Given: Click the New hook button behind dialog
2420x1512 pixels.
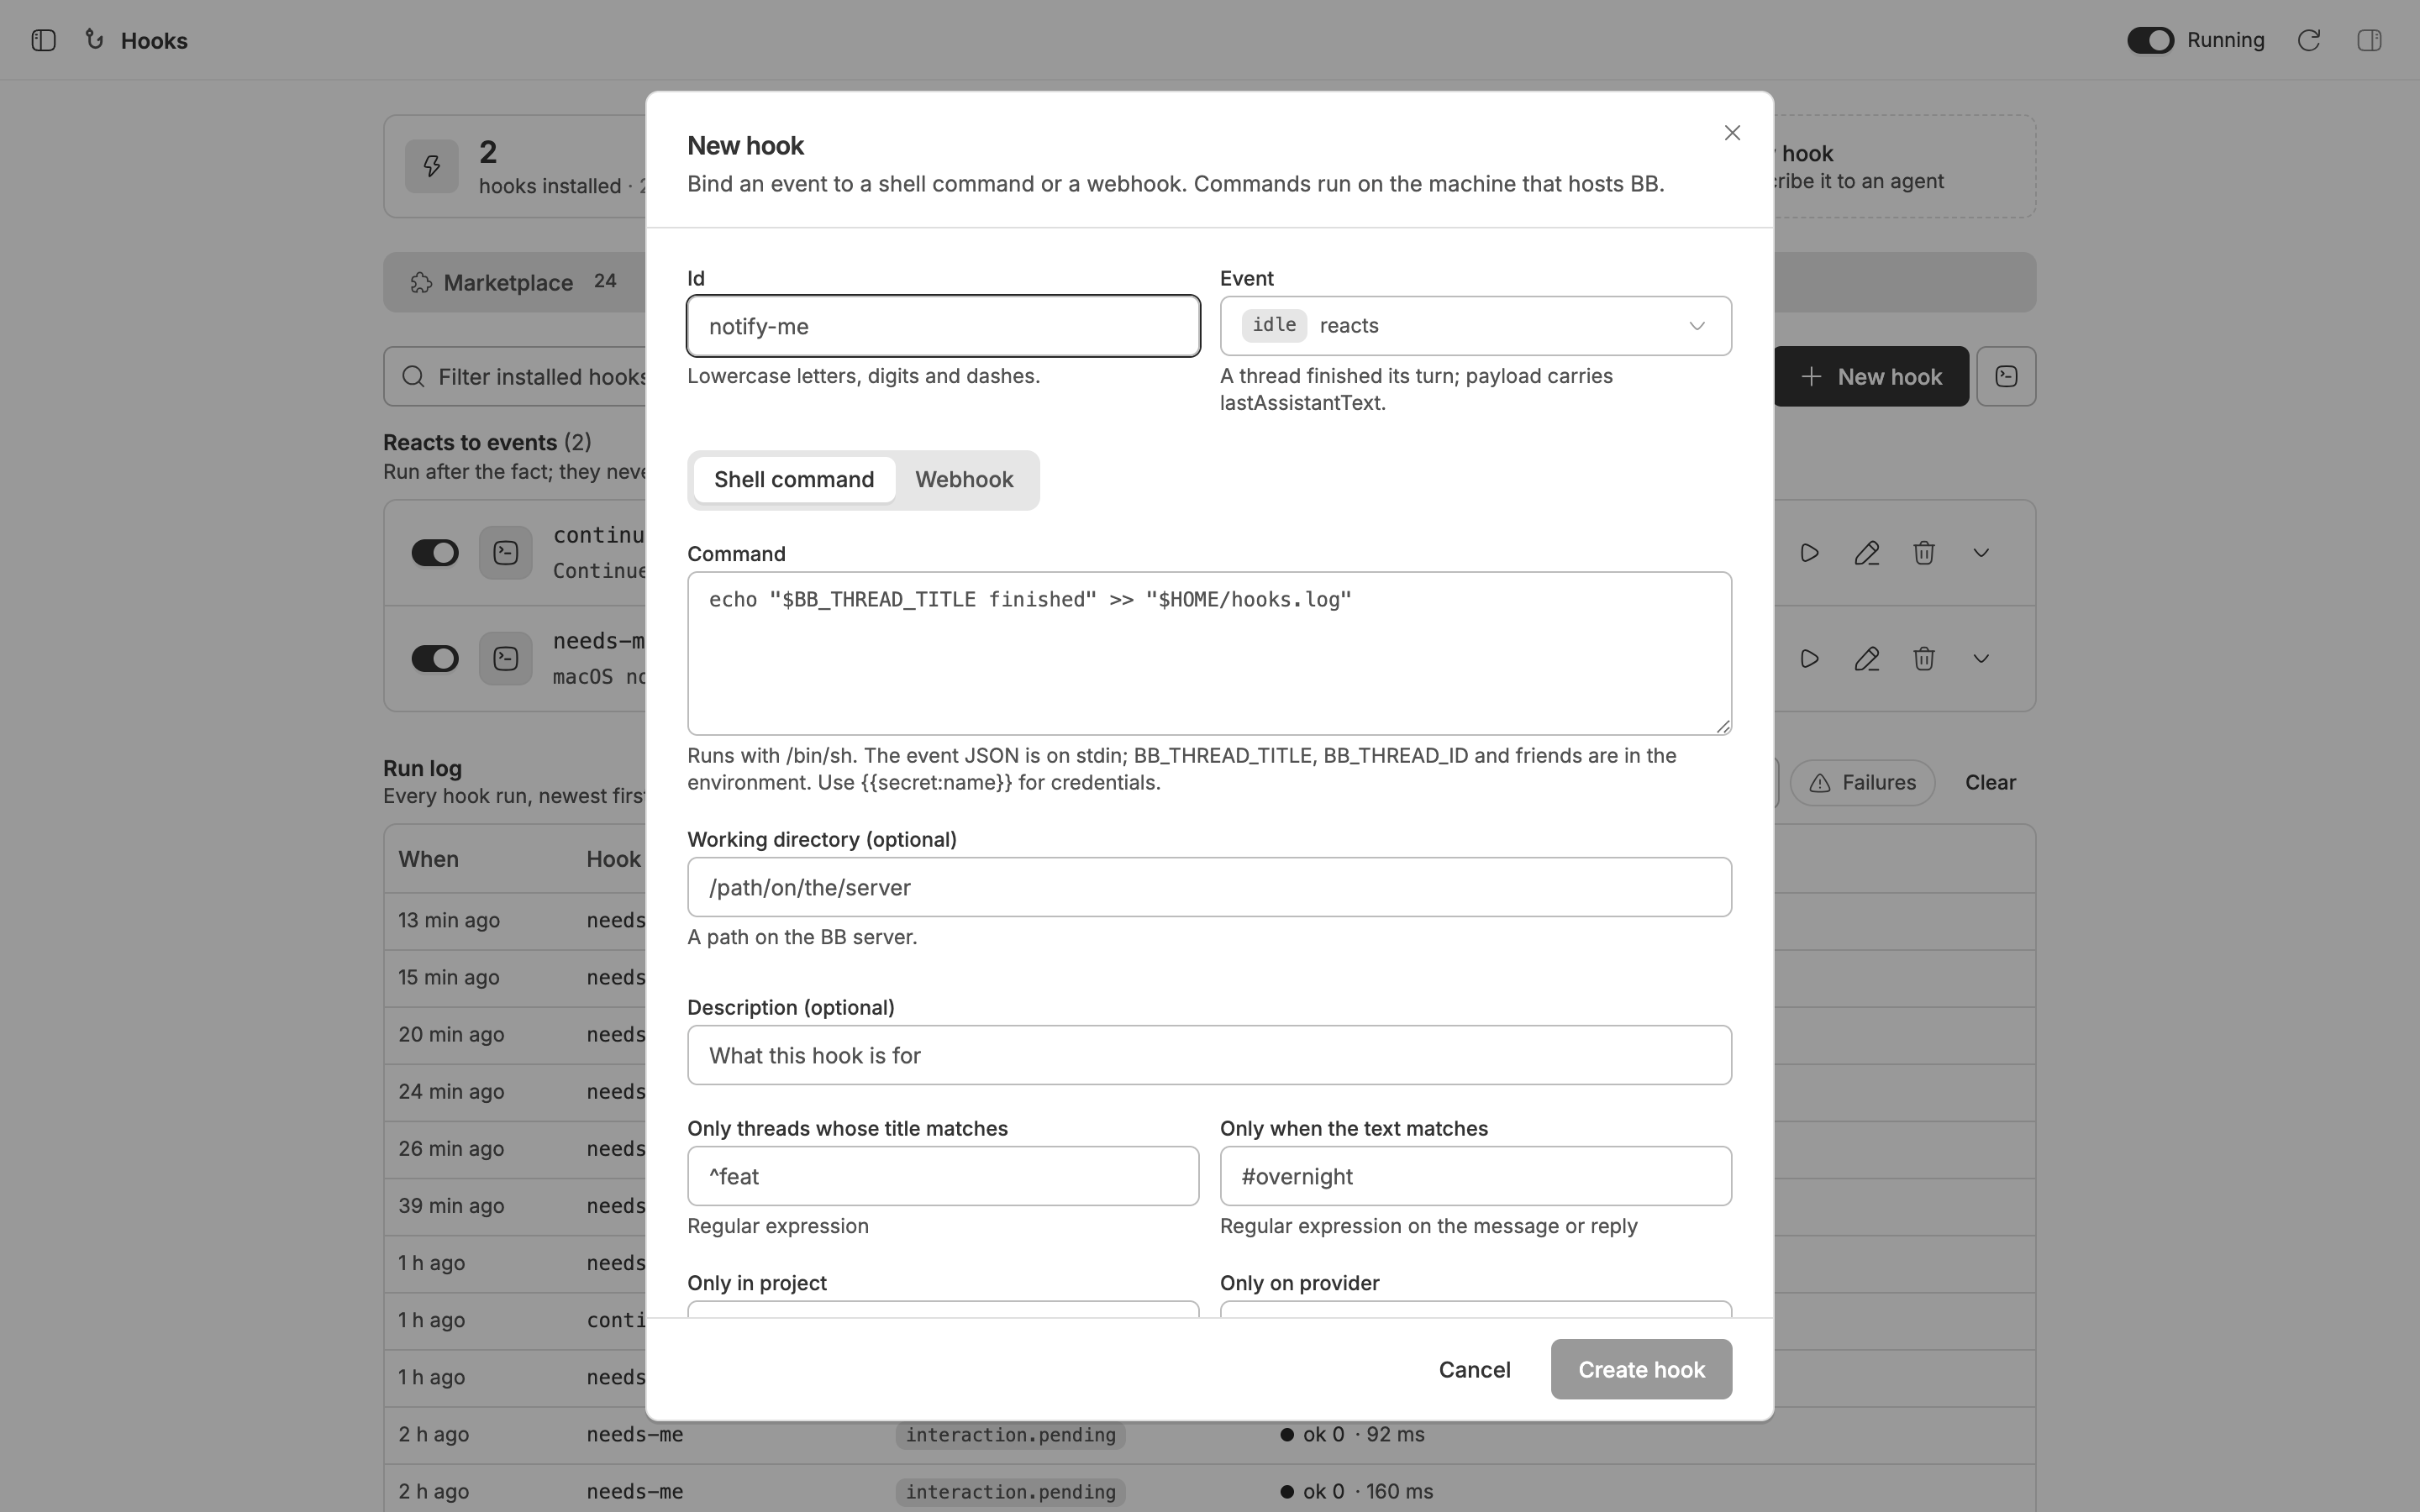Looking at the screenshot, I should coord(1871,376).
